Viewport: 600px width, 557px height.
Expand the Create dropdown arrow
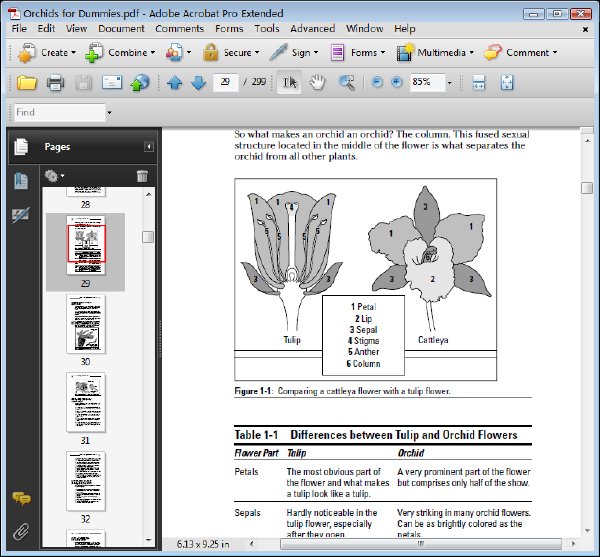click(73, 53)
